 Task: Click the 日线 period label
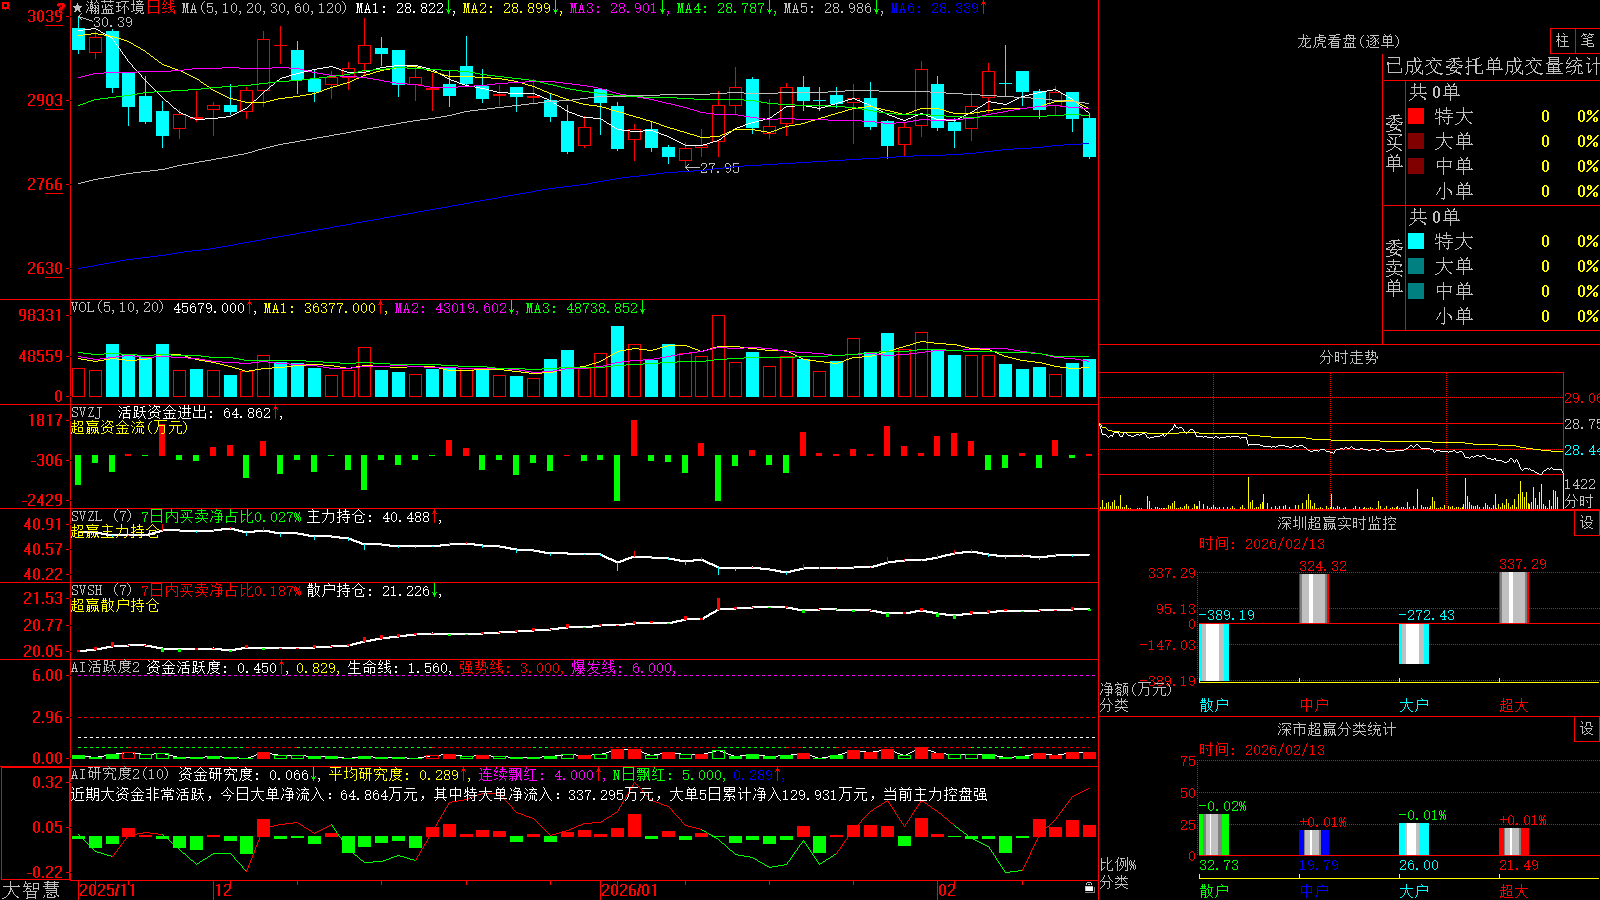coord(161,8)
